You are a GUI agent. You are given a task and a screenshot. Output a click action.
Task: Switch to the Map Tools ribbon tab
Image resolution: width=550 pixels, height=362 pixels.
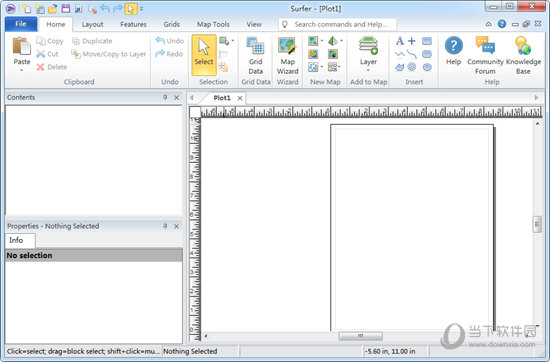(x=213, y=24)
